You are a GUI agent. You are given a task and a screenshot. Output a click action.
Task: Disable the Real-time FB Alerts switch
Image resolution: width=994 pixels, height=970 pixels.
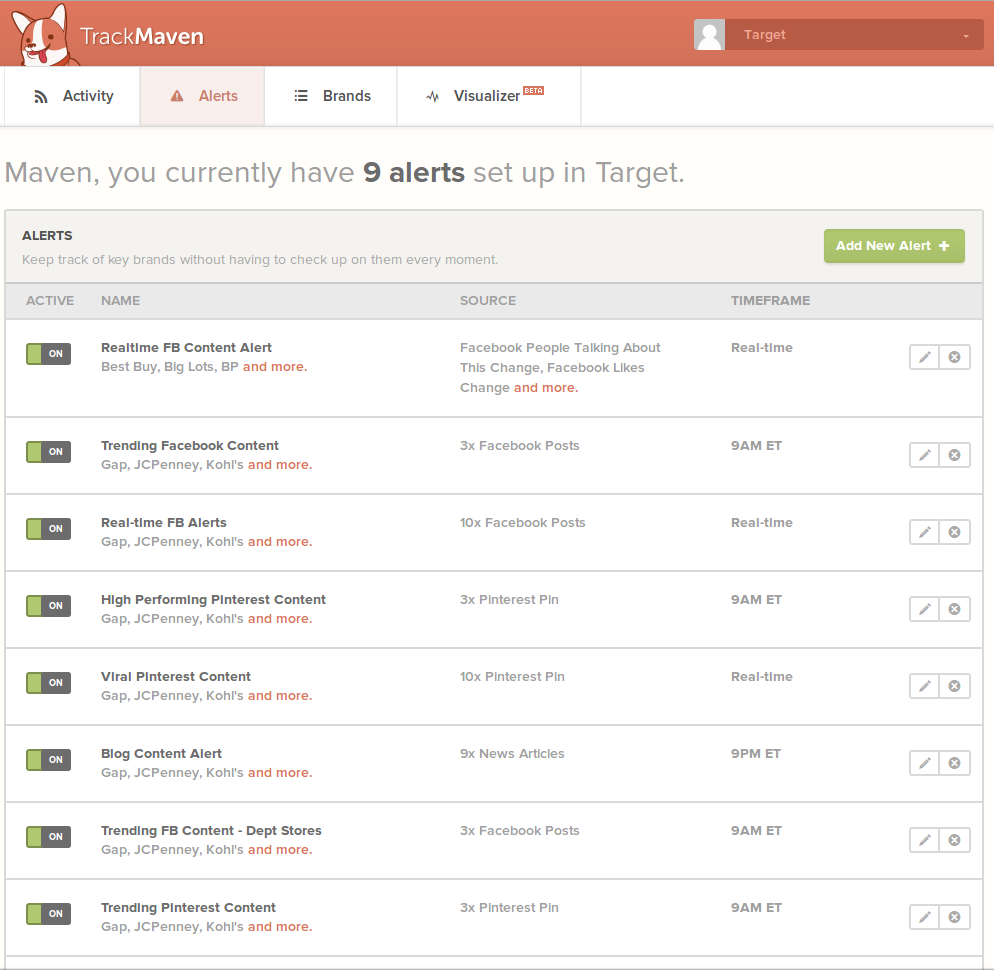[48, 529]
